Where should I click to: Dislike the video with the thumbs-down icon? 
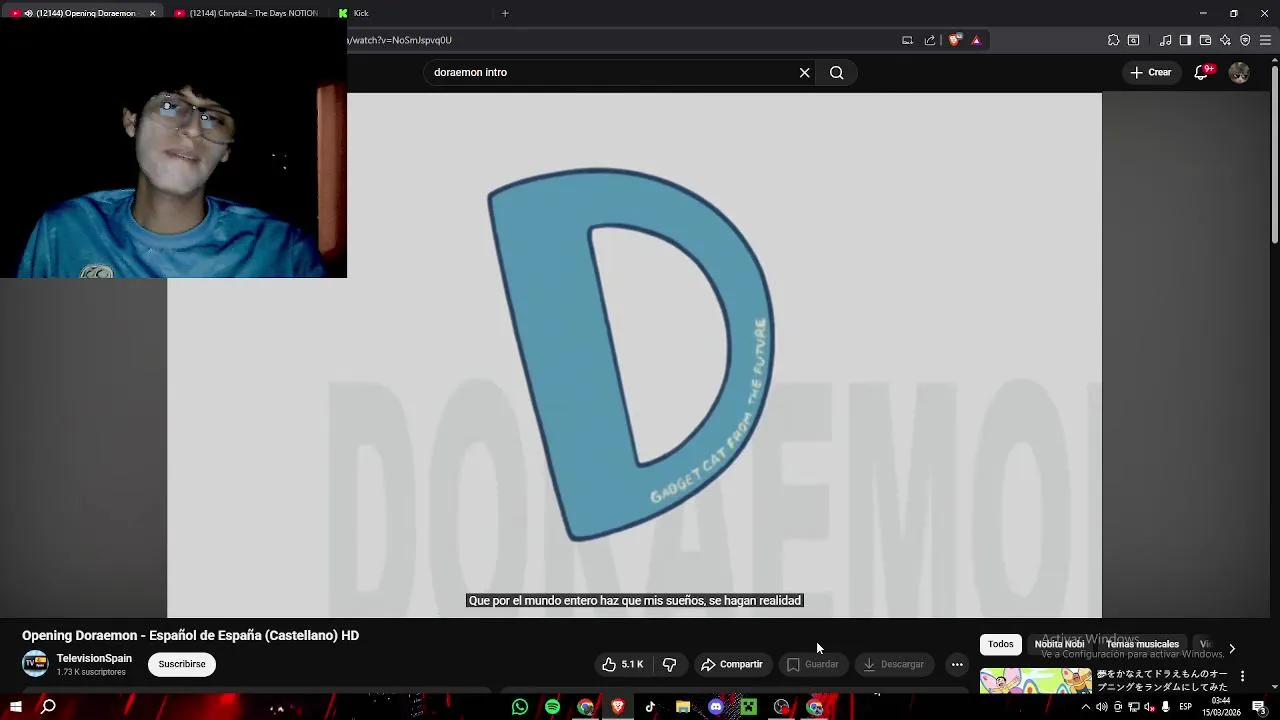click(669, 664)
